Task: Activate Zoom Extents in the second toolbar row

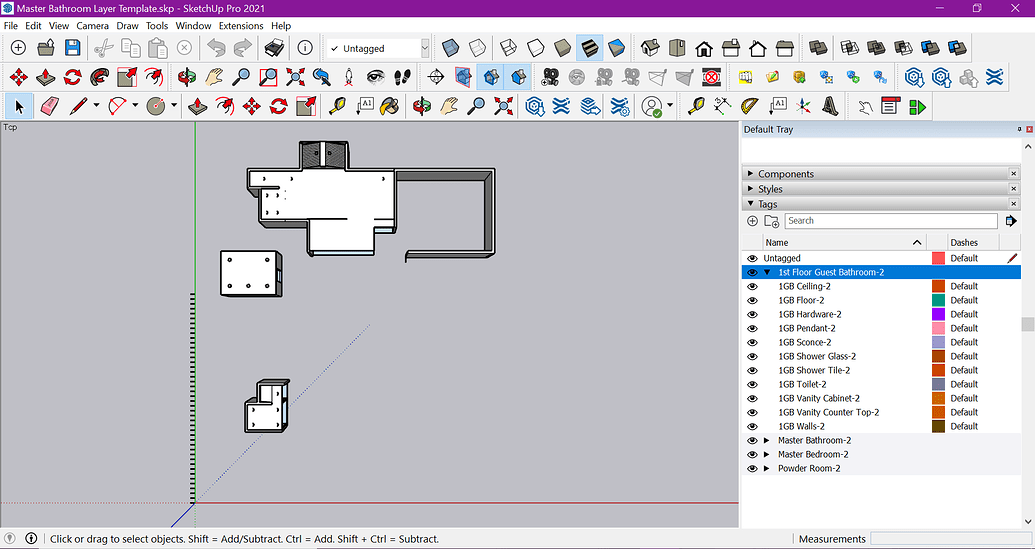Action: [296, 77]
